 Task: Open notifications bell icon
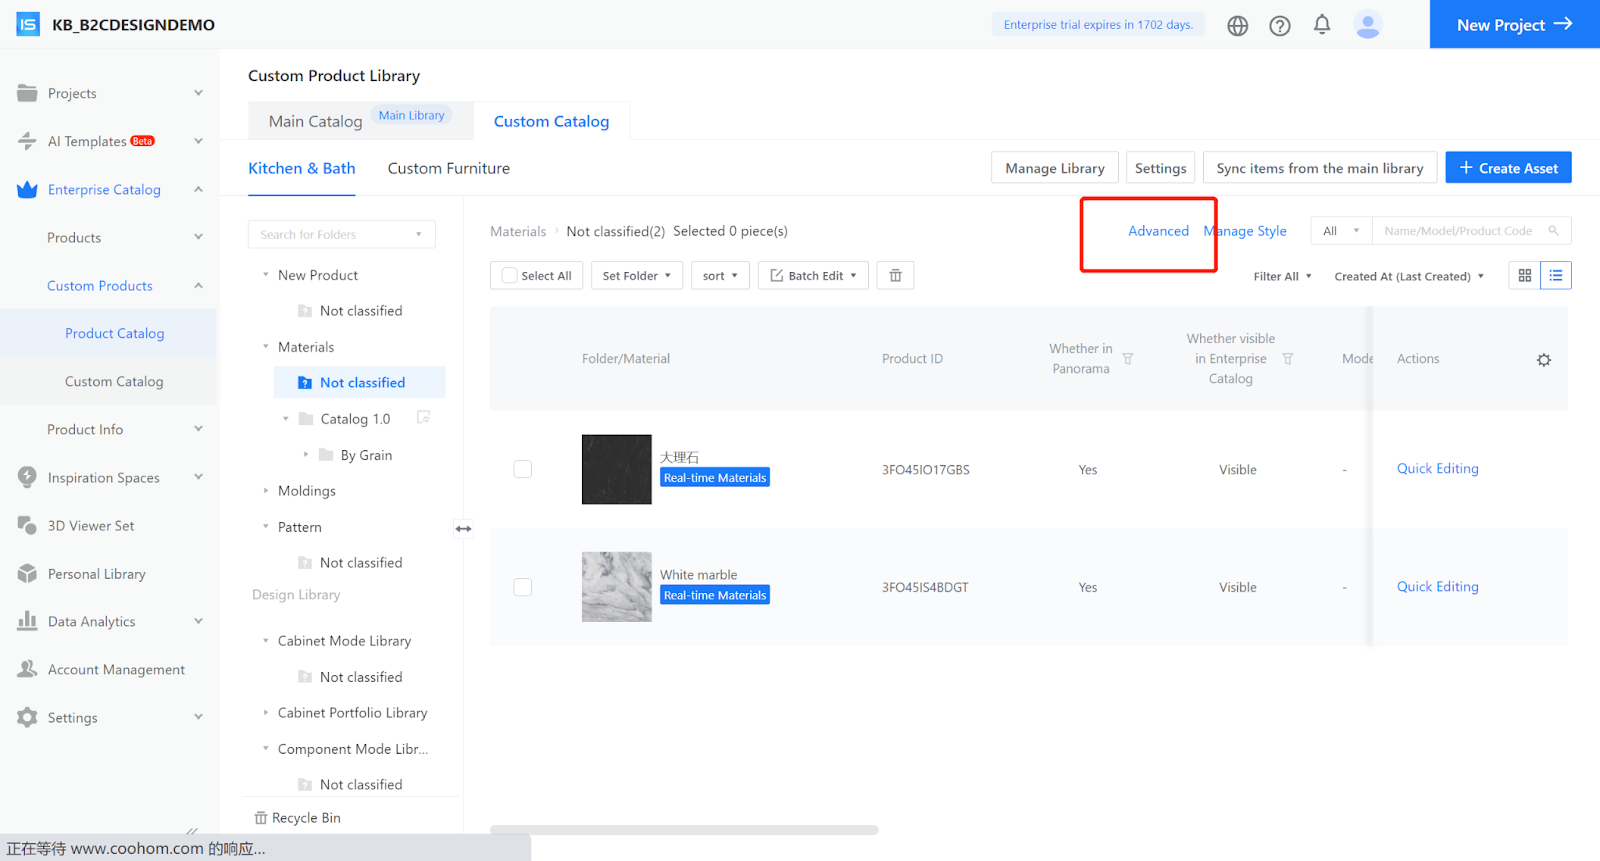click(1321, 25)
